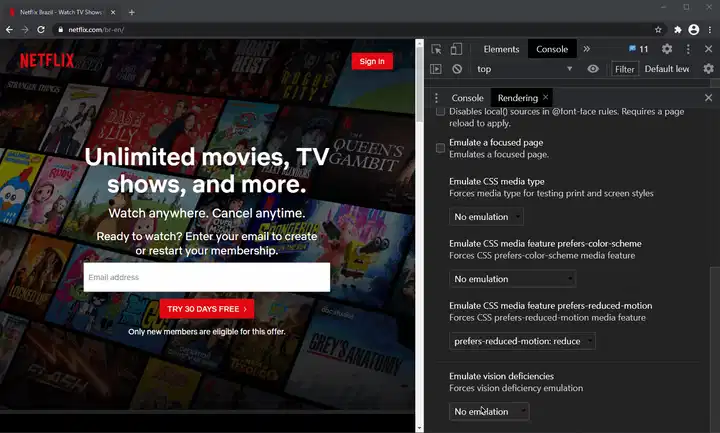720x433 pixels.
Task: Toggle the device toolbar icon
Action: tap(456, 49)
